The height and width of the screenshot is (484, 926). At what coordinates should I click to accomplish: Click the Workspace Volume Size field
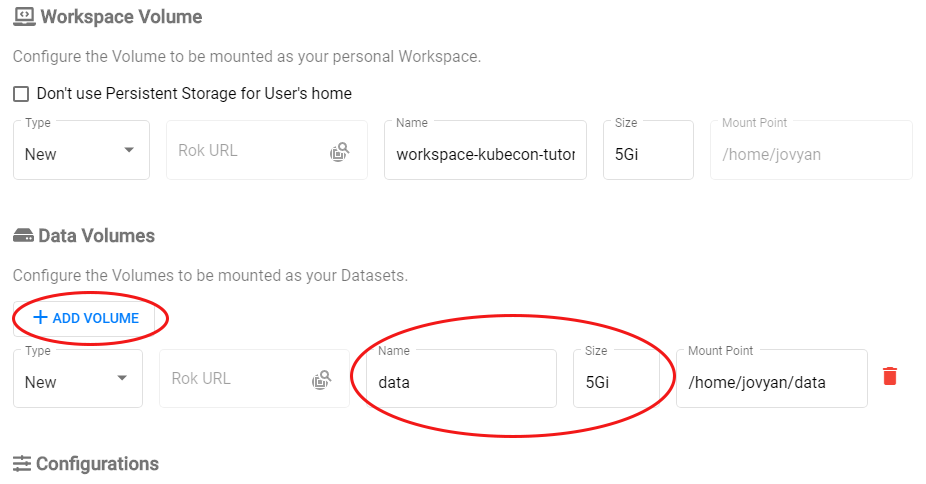647,154
